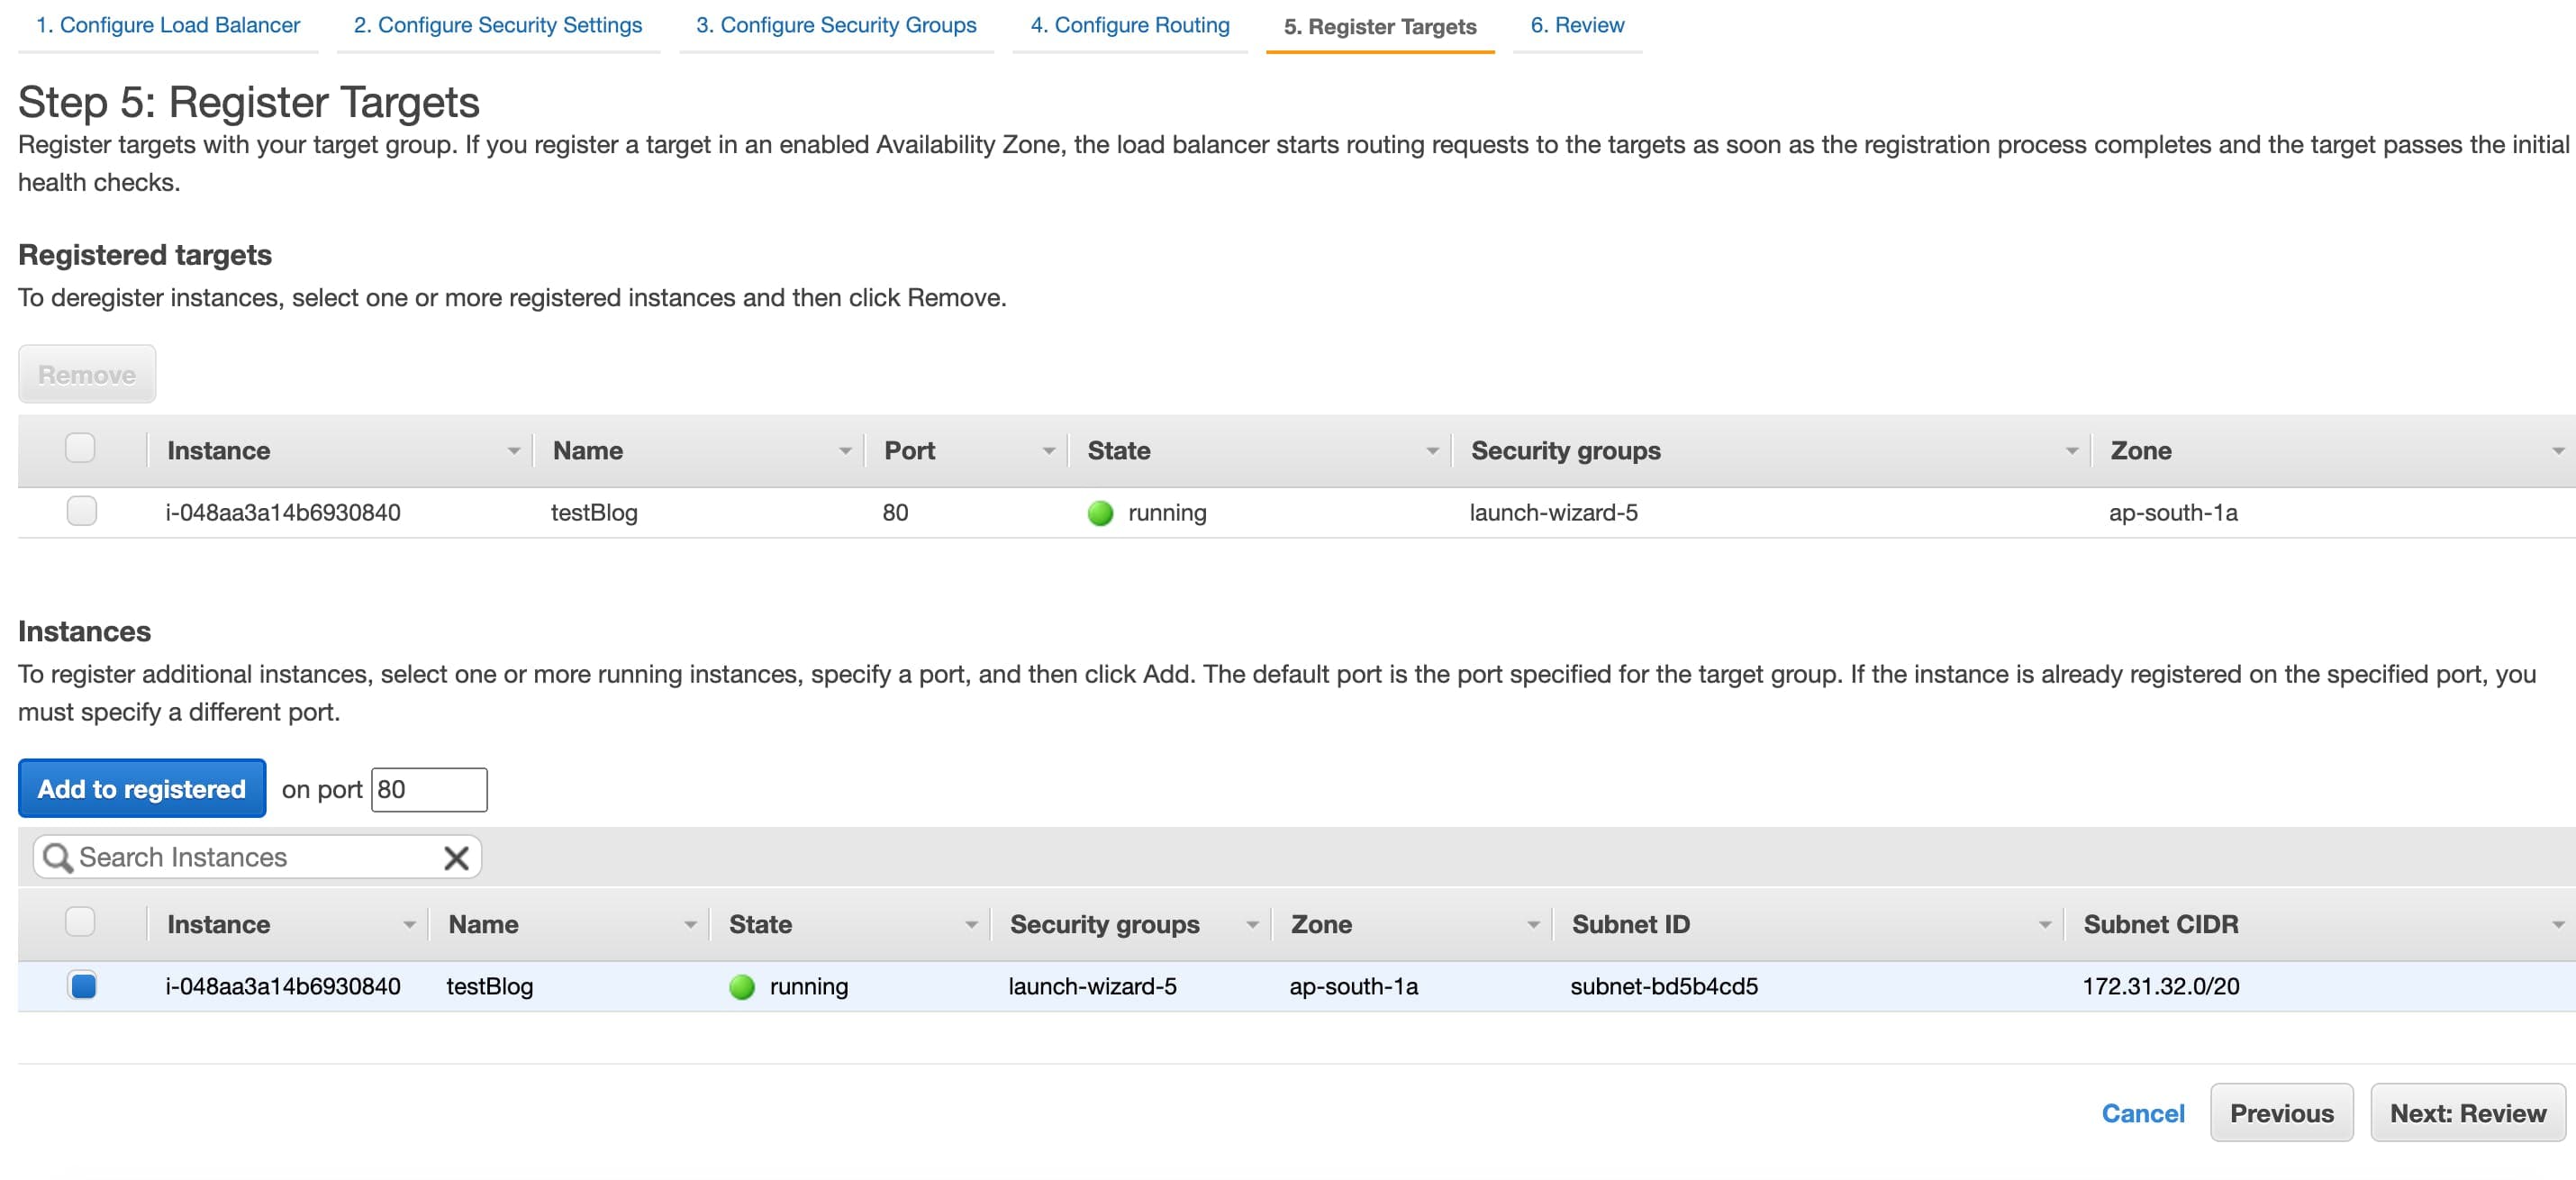2576x1180 pixels.
Task: Click instance ID i-048aa3a14b6930840 in Registered targets
Action: pos(283,513)
